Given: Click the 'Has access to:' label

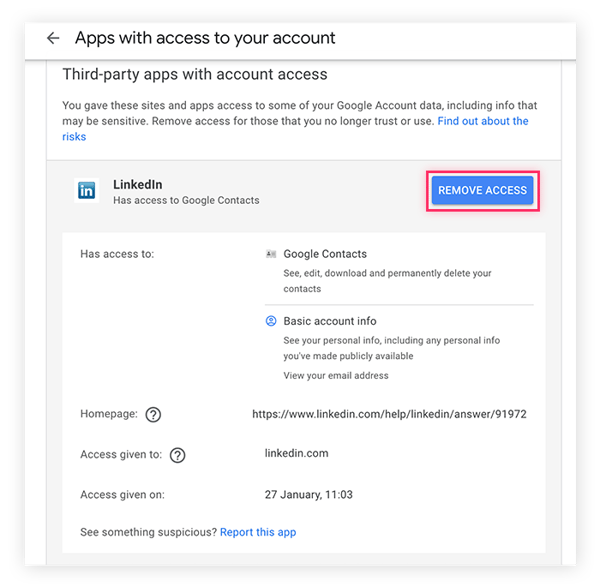Looking at the screenshot, I should click(x=117, y=254).
